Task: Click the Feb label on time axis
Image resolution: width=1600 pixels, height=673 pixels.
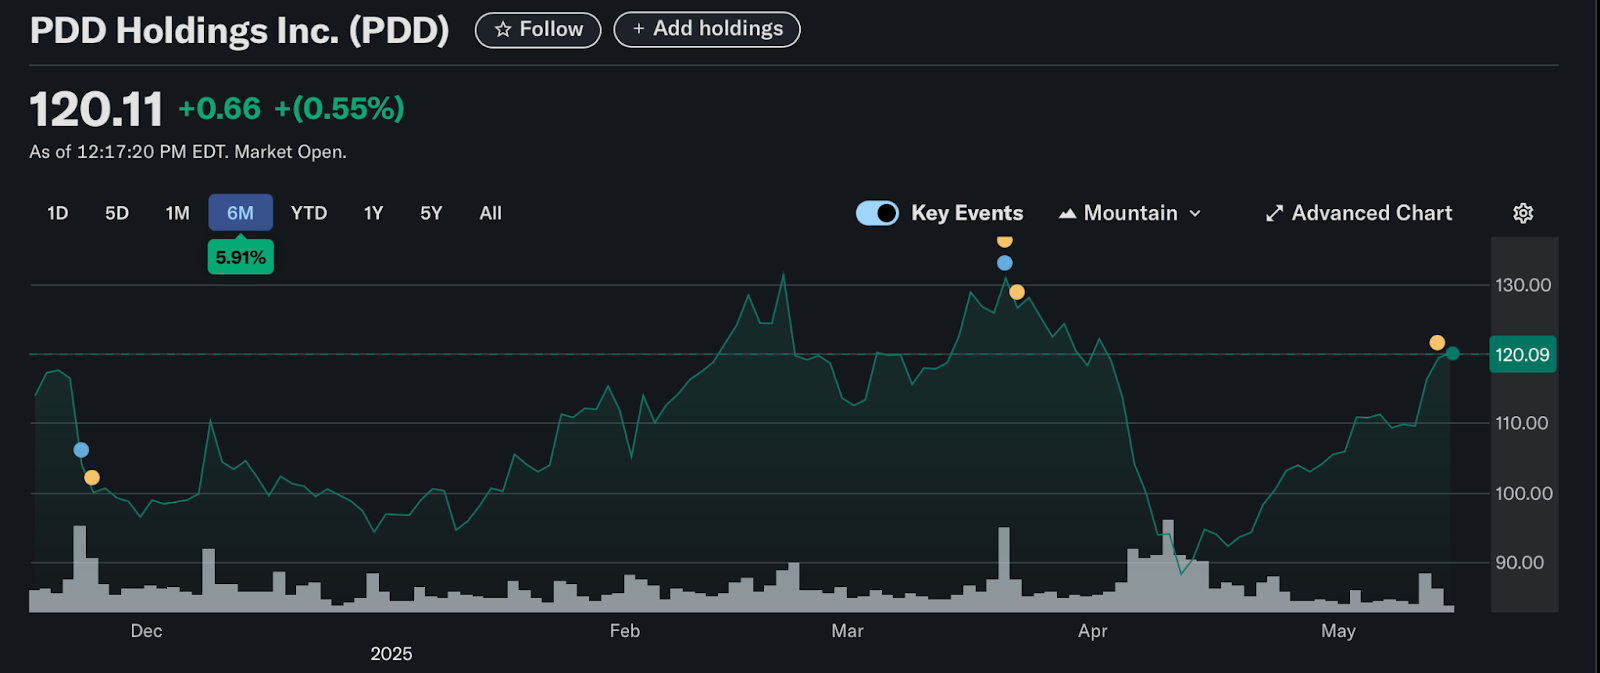Action: (x=625, y=631)
